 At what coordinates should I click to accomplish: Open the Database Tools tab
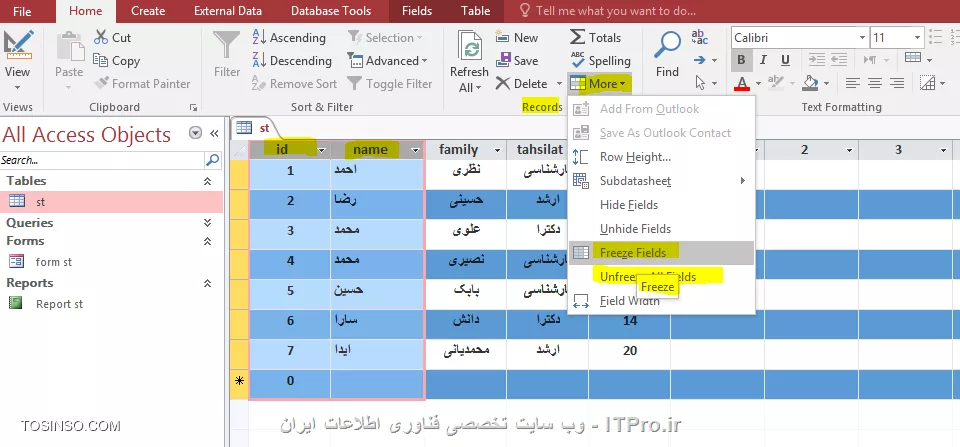(x=331, y=11)
